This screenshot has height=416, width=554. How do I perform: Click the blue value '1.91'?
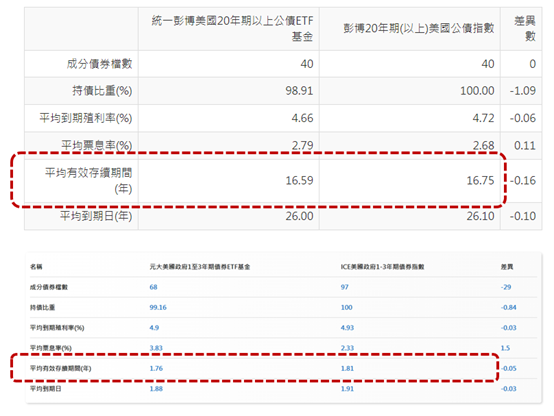(347, 389)
